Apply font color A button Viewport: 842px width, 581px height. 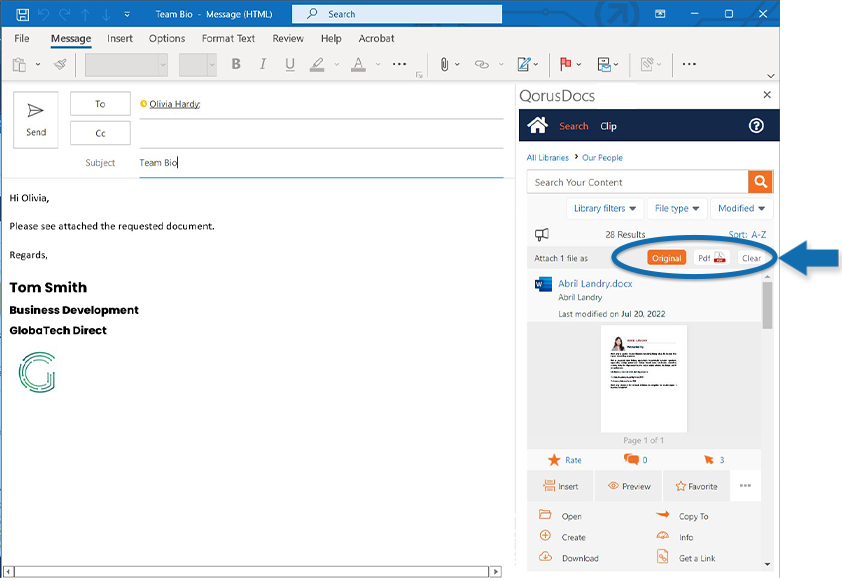pos(358,64)
